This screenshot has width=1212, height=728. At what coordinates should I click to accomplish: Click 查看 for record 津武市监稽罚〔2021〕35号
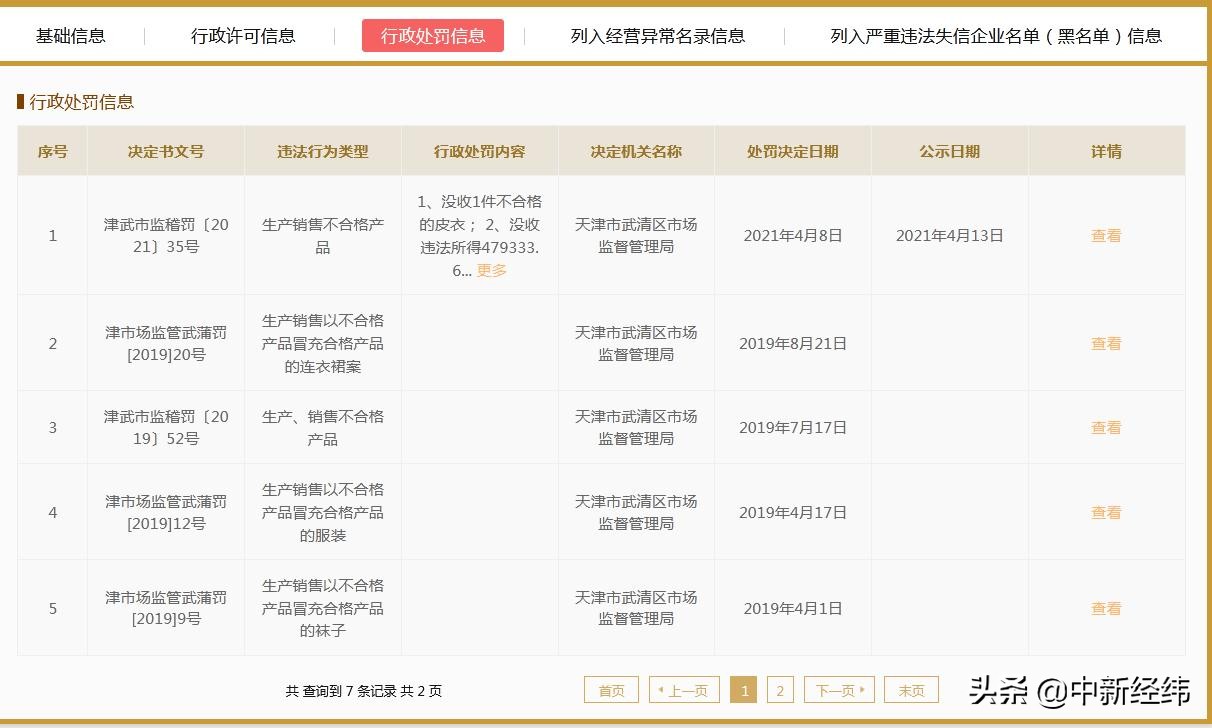click(1105, 235)
